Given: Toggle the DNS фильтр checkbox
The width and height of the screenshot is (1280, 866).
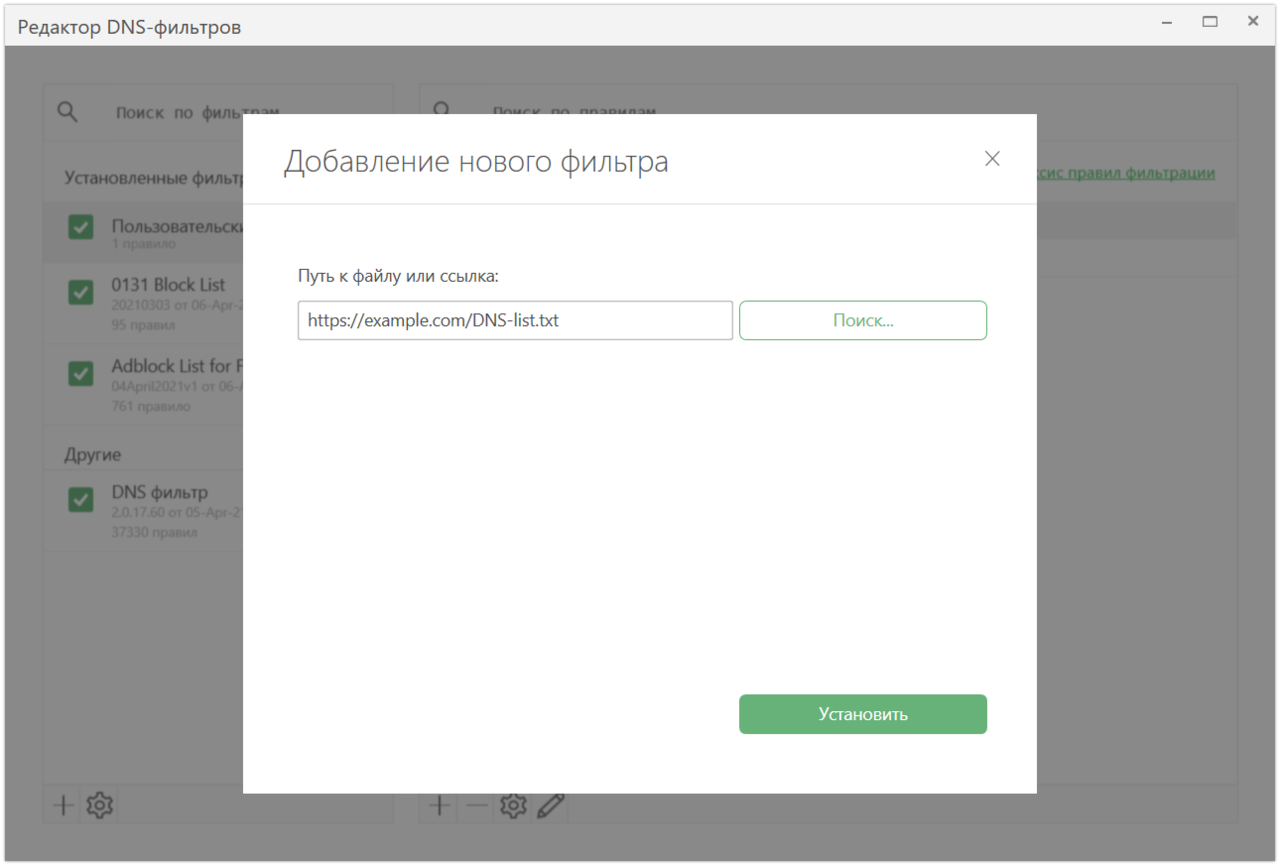Looking at the screenshot, I should pos(81,499).
